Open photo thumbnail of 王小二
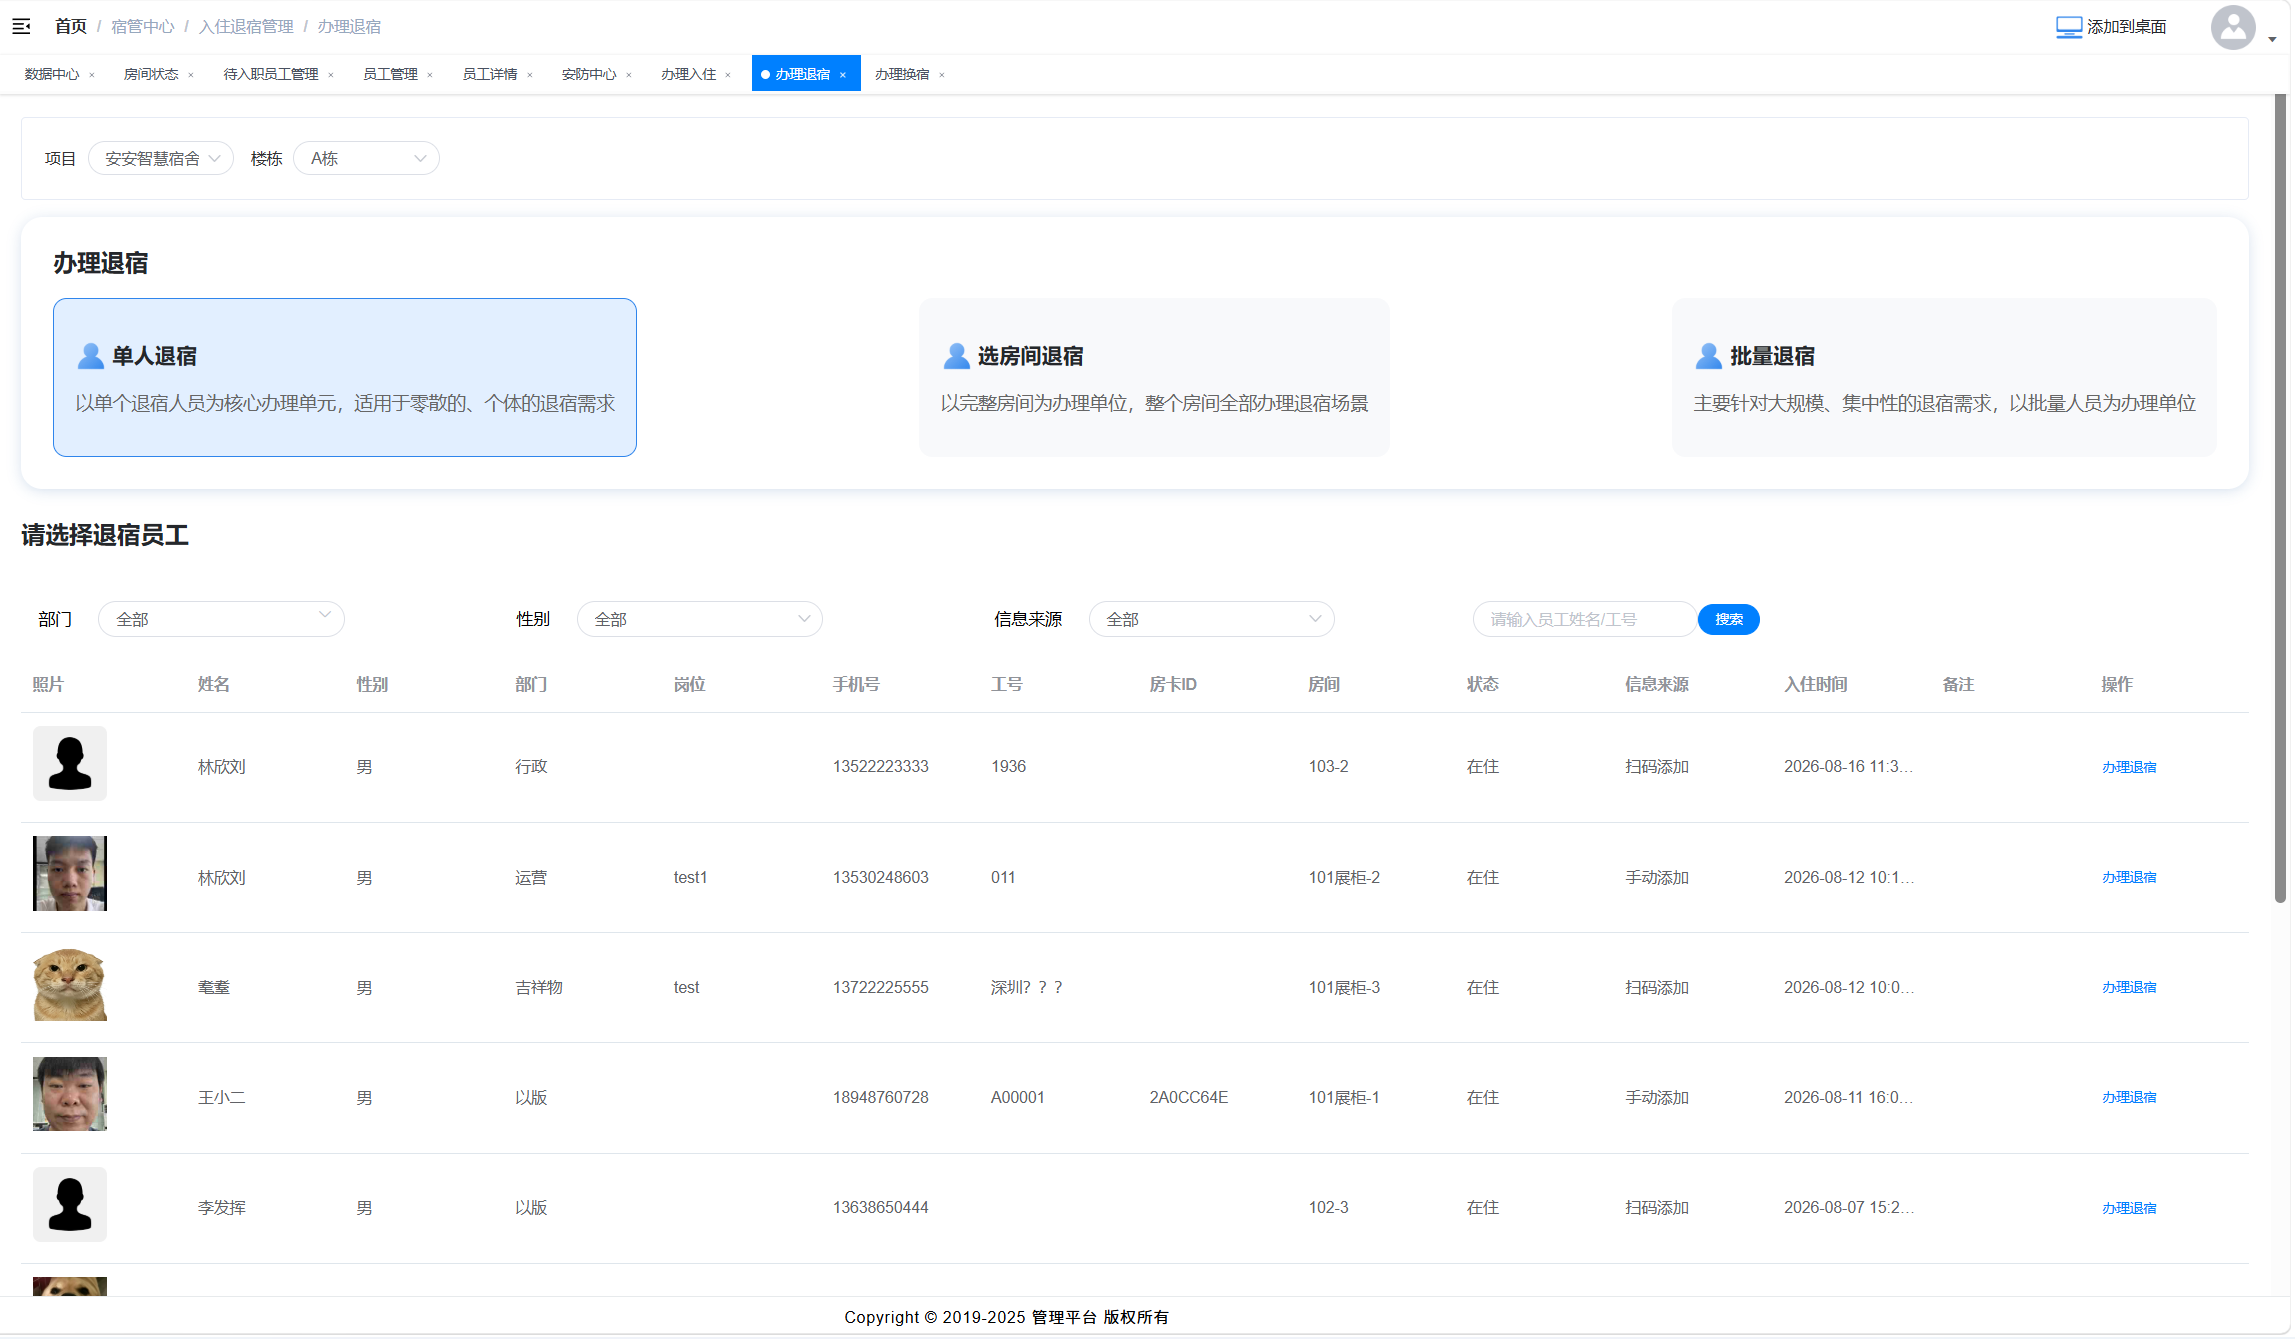Viewport: 2295px width, 1339px height. pyautogui.click(x=70, y=1094)
